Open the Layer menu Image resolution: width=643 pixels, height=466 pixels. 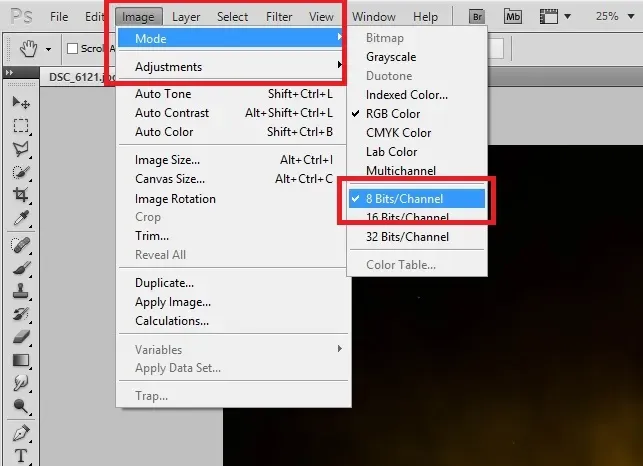pyautogui.click(x=186, y=17)
